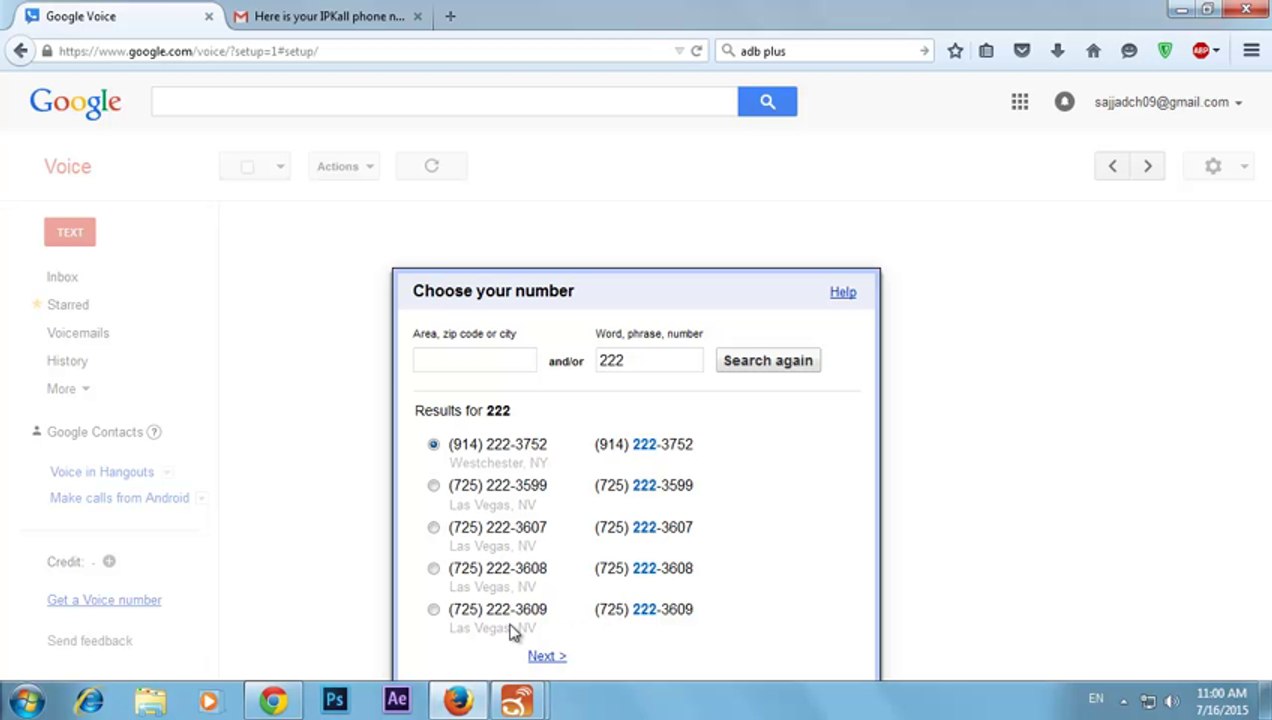Select the (725) 222-3608 radio button
This screenshot has width=1272, height=720.
pyautogui.click(x=433, y=568)
